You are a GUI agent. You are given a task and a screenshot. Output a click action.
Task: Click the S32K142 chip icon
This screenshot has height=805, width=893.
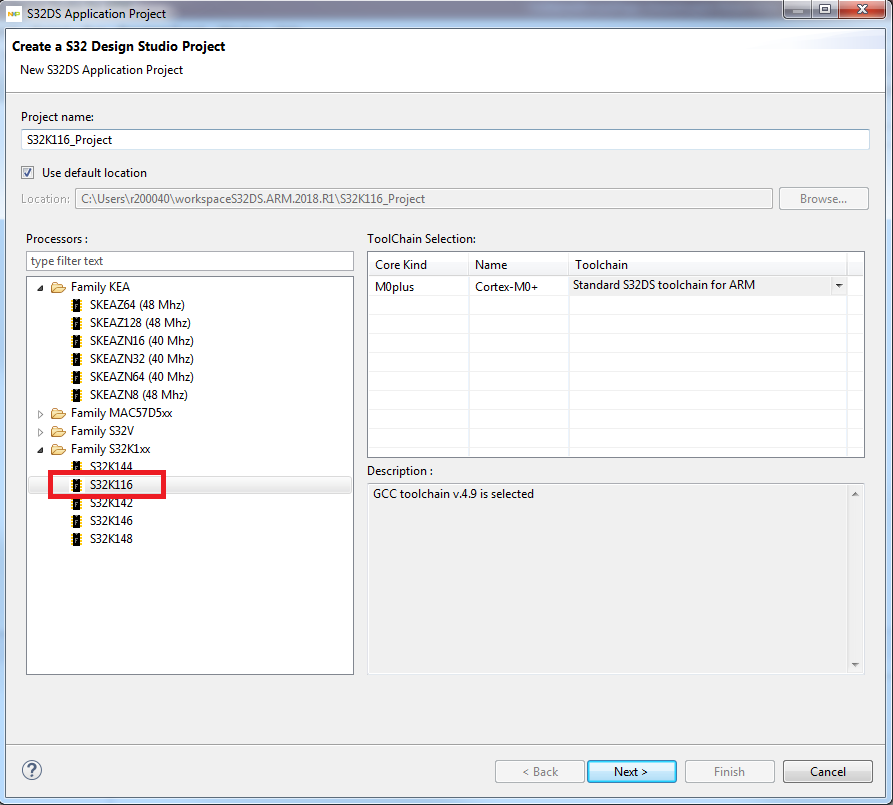point(76,503)
